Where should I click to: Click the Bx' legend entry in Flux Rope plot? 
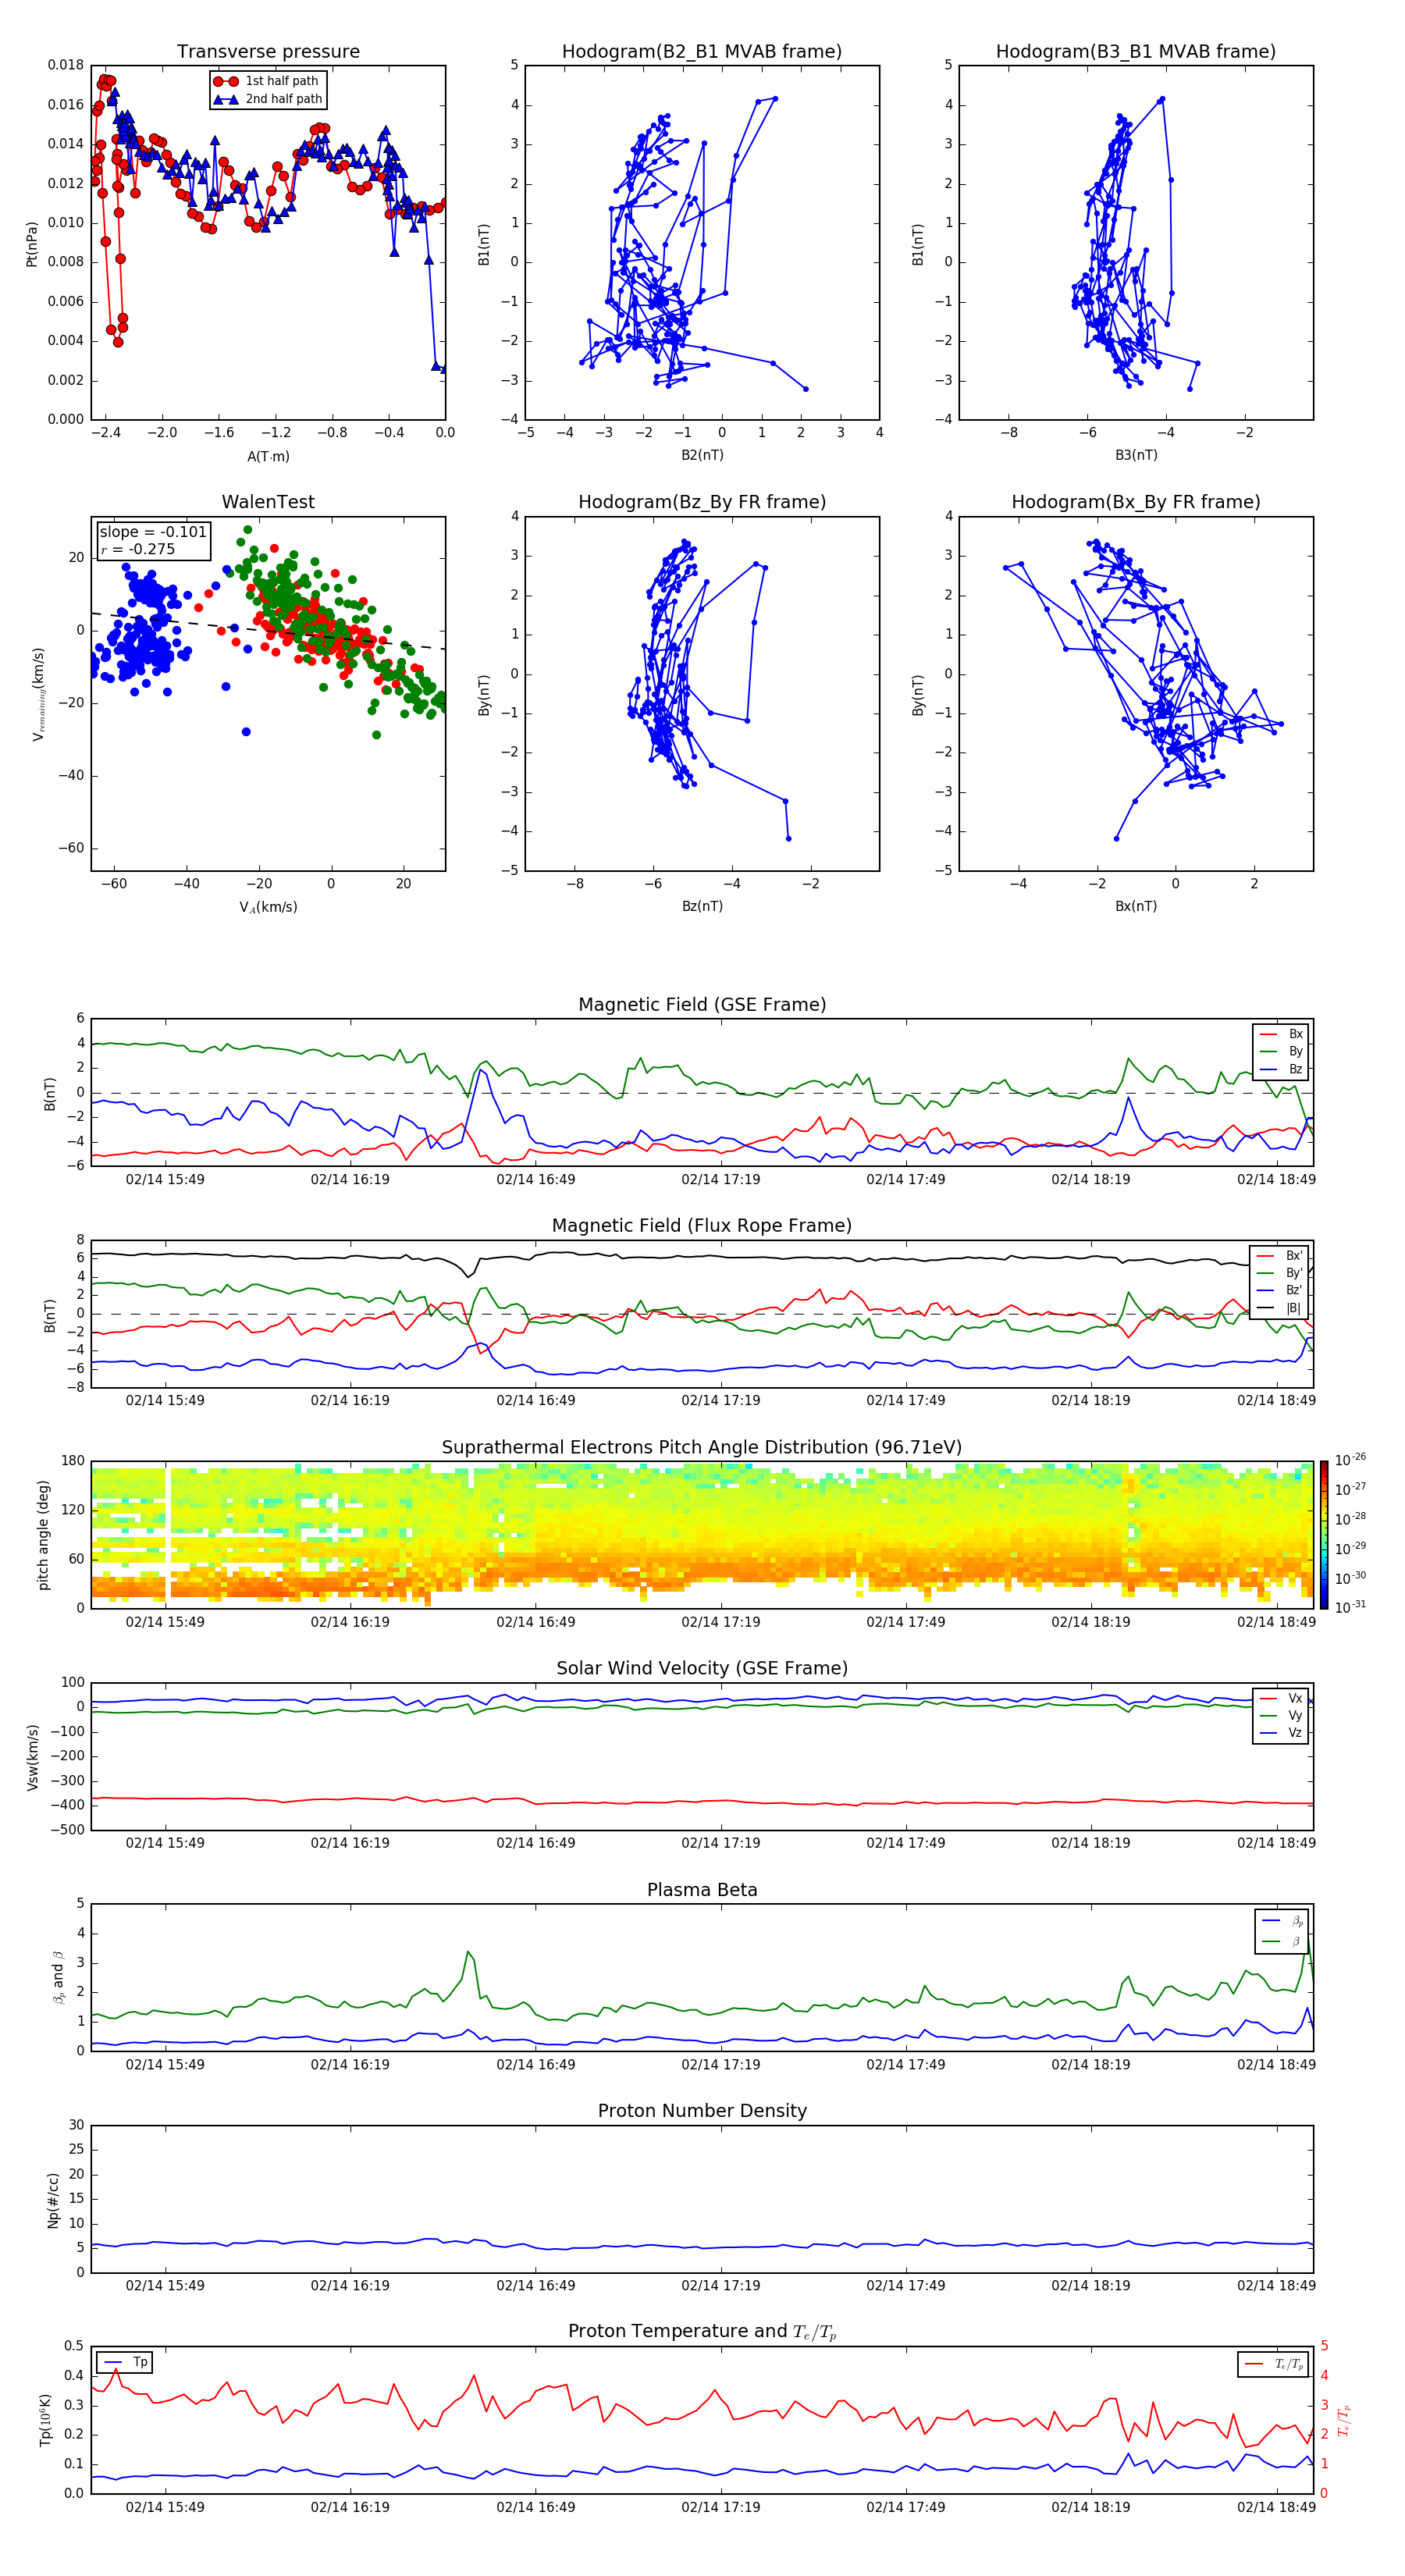point(1280,1256)
